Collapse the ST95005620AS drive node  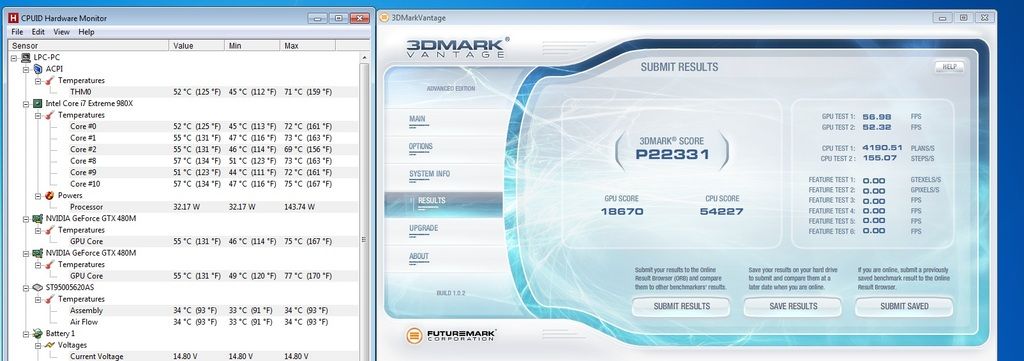pos(25,287)
